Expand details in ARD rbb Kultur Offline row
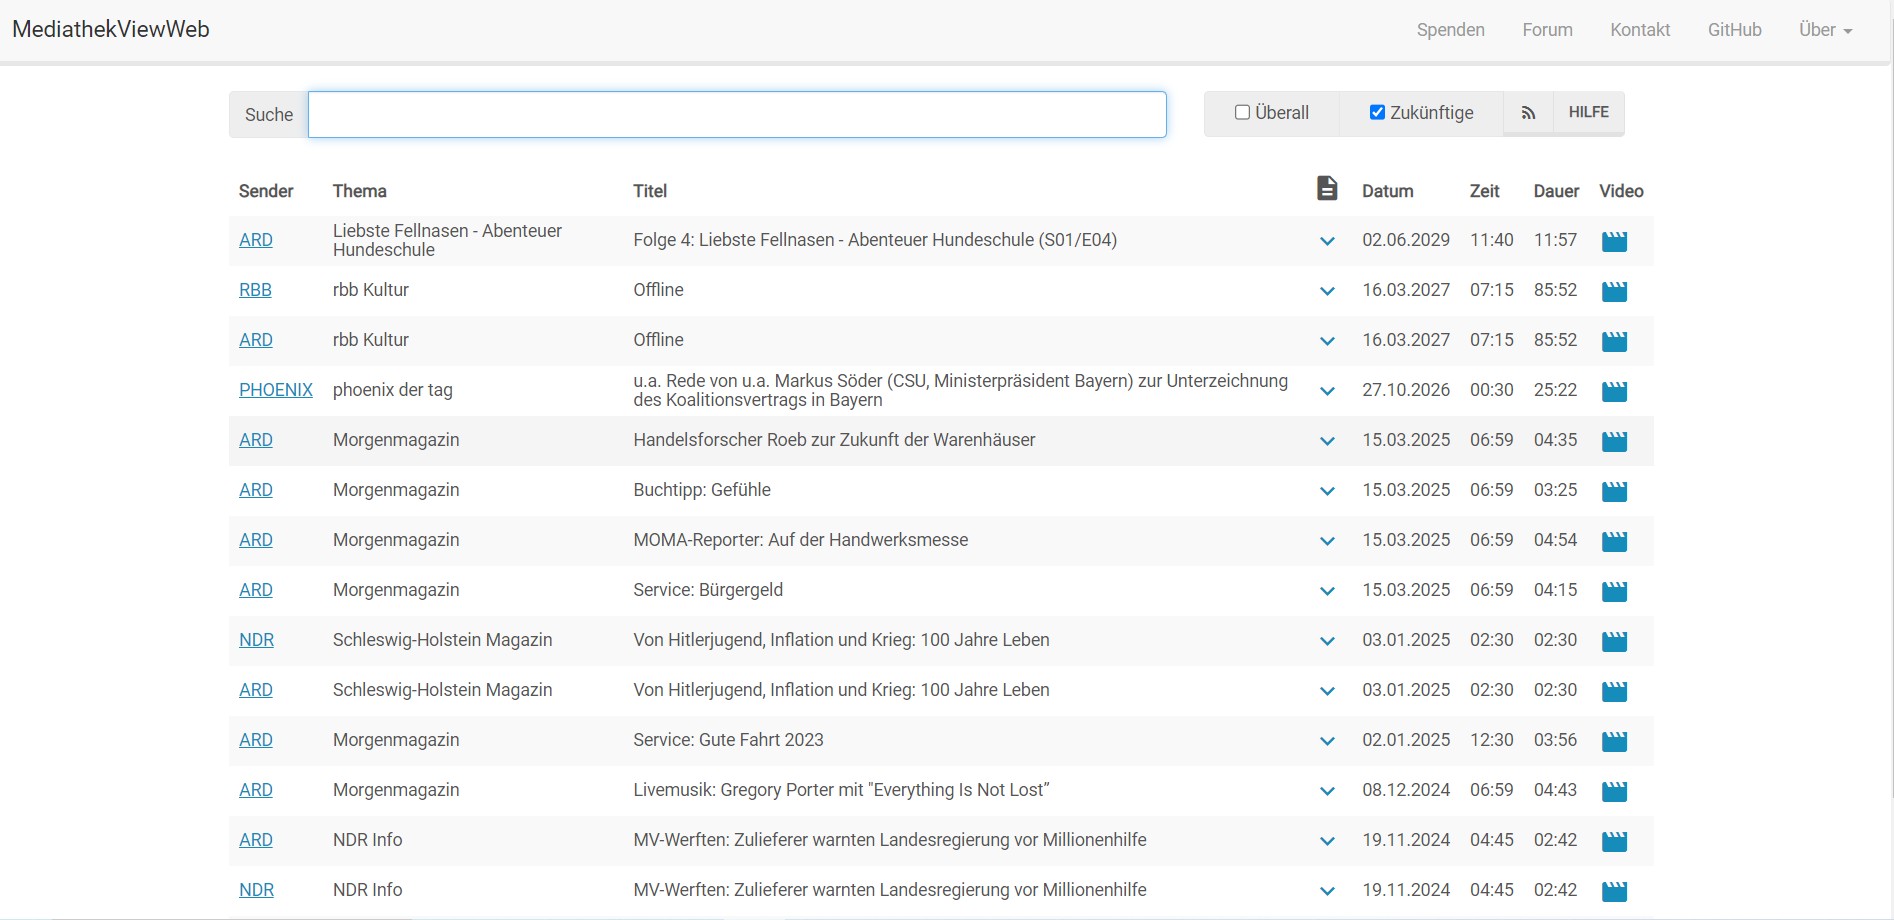The image size is (1894, 920). (x=1327, y=341)
